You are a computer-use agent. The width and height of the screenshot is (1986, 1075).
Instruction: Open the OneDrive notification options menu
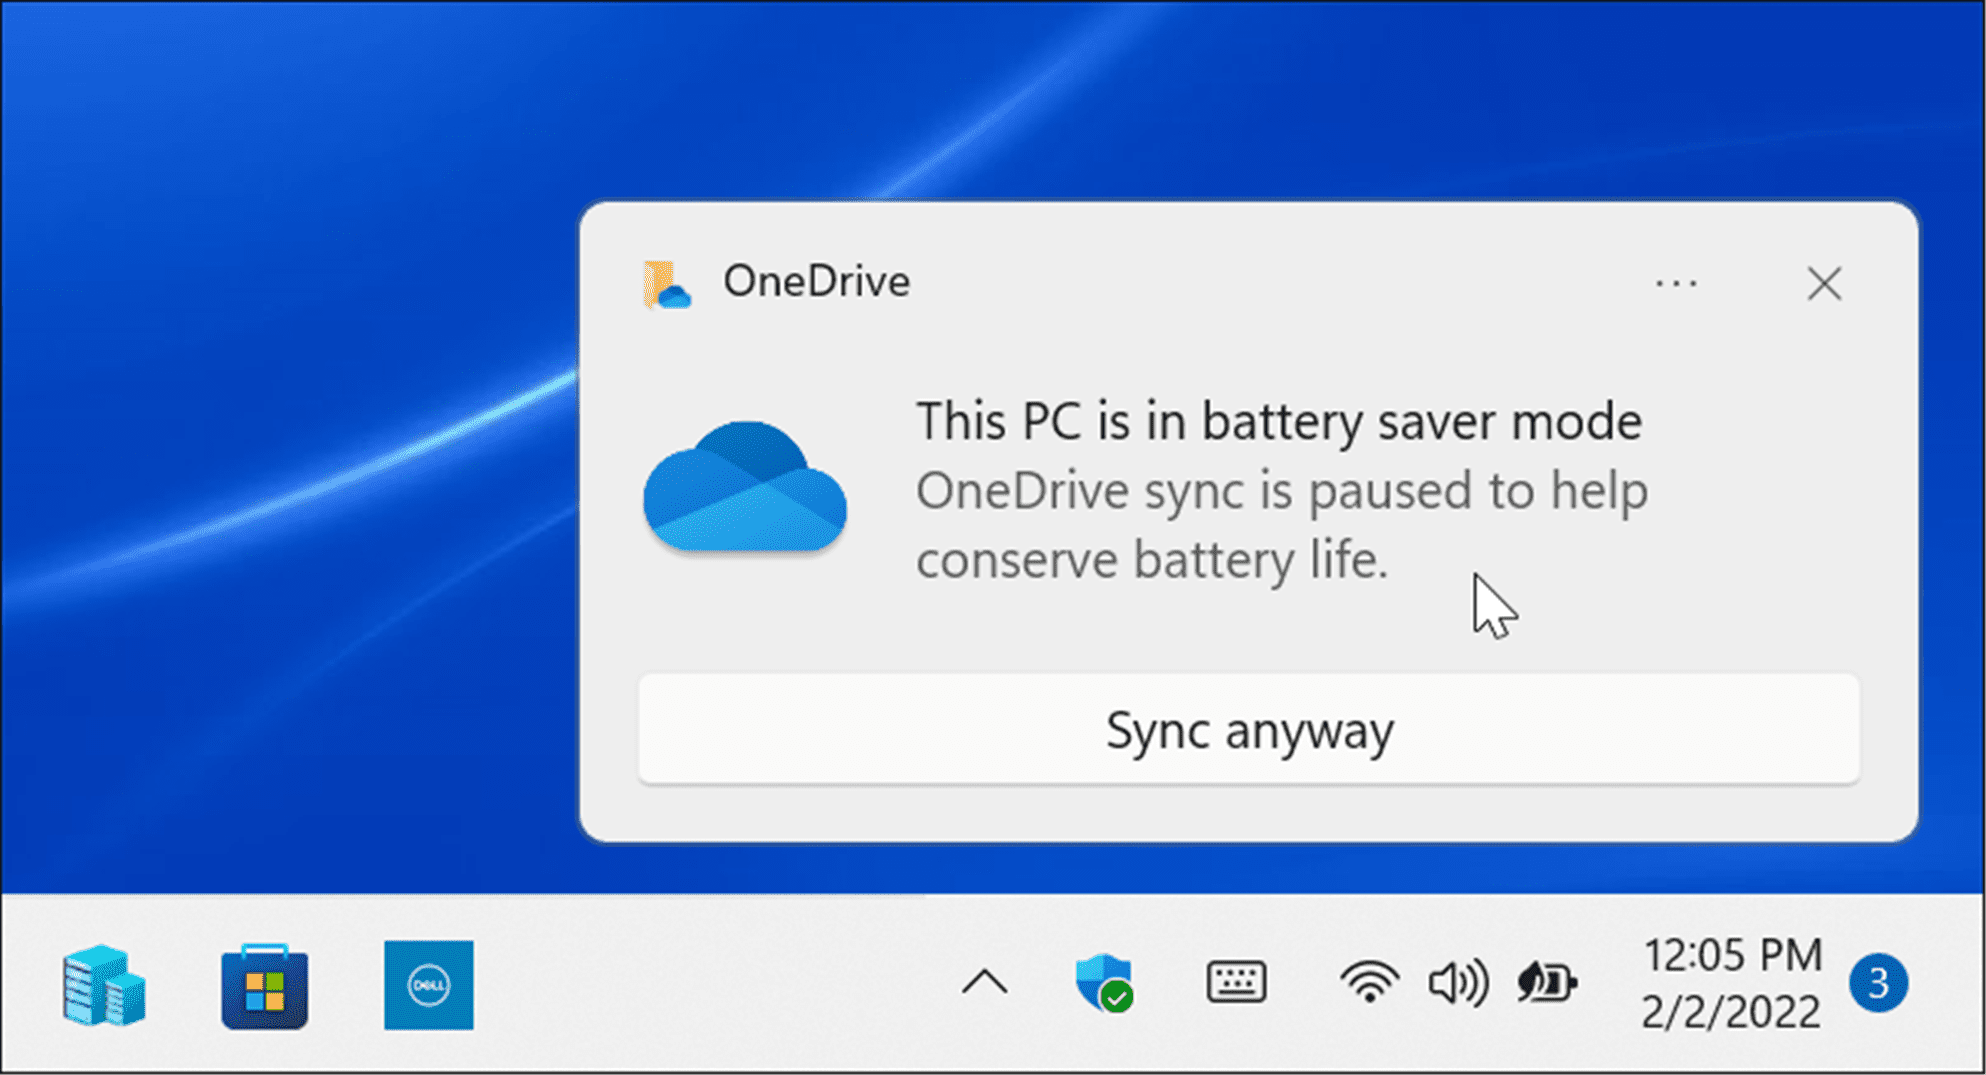[x=1676, y=284]
